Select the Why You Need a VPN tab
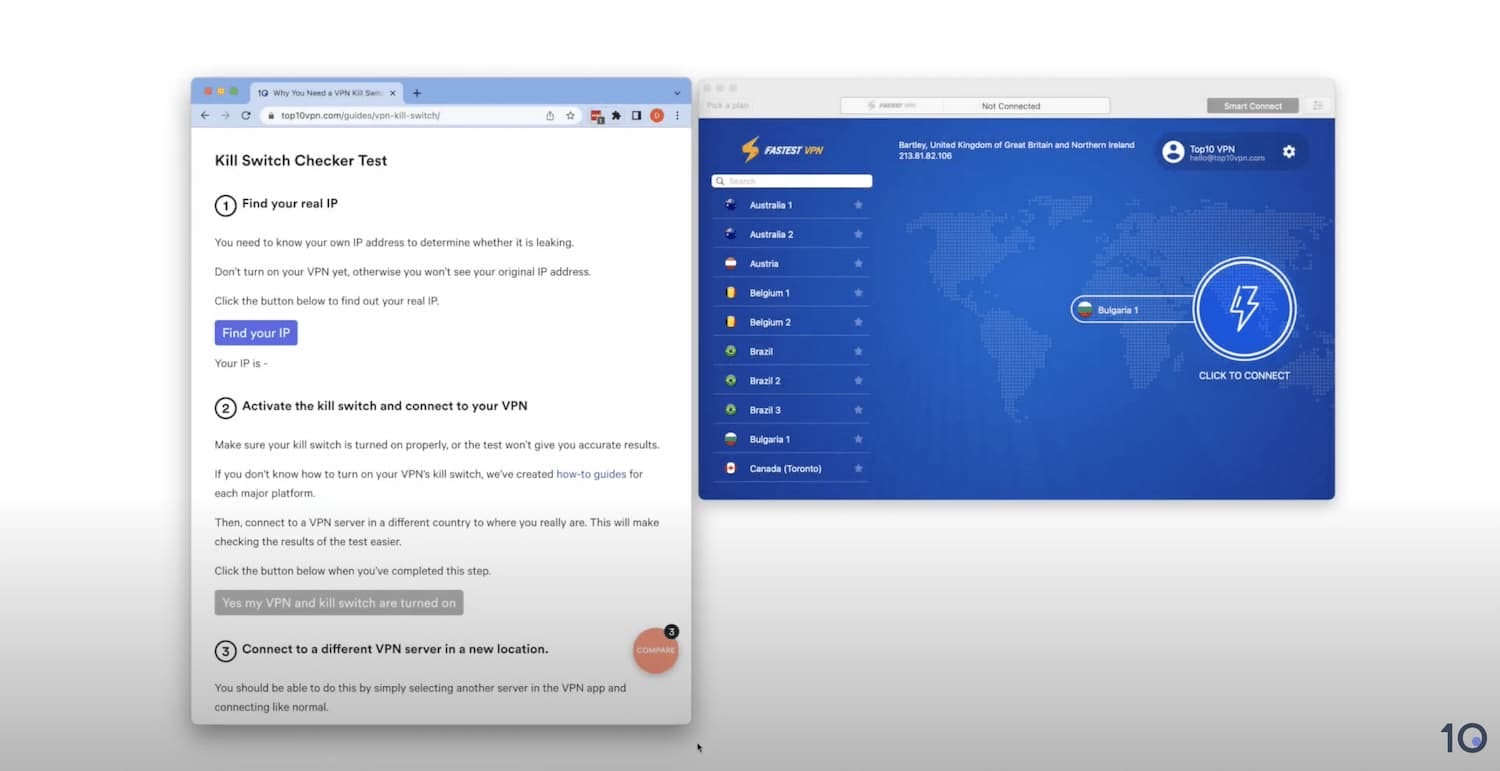 tap(326, 93)
